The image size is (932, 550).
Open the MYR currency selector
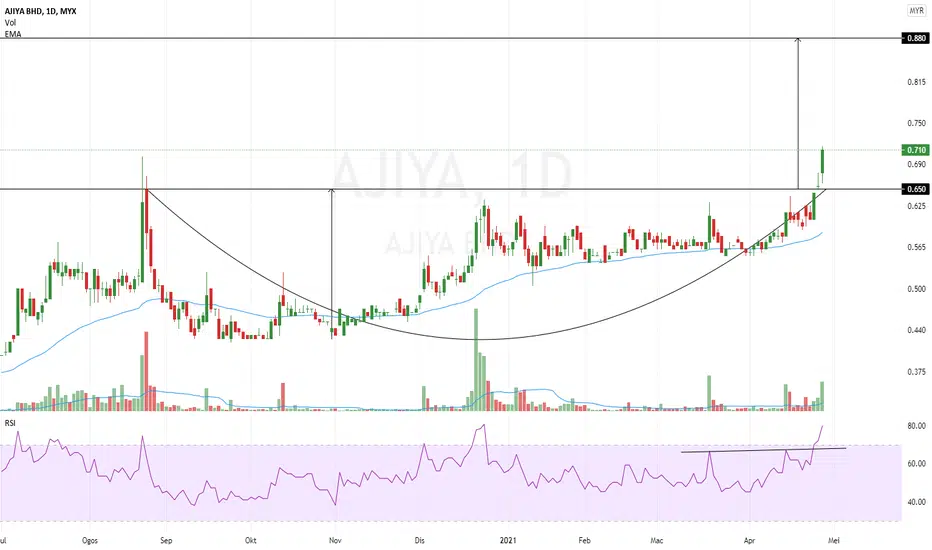click(916, 11)
